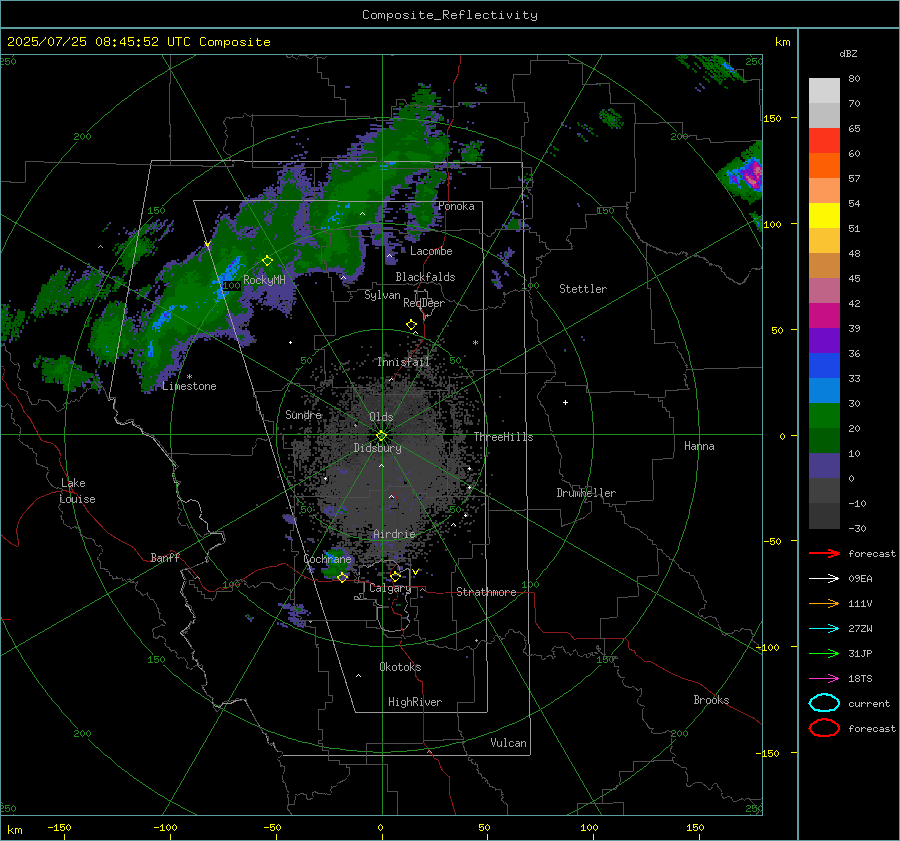Click the bright green 20-30 dBZ swatch
This screenshot has height=841, width=900.
824,416
